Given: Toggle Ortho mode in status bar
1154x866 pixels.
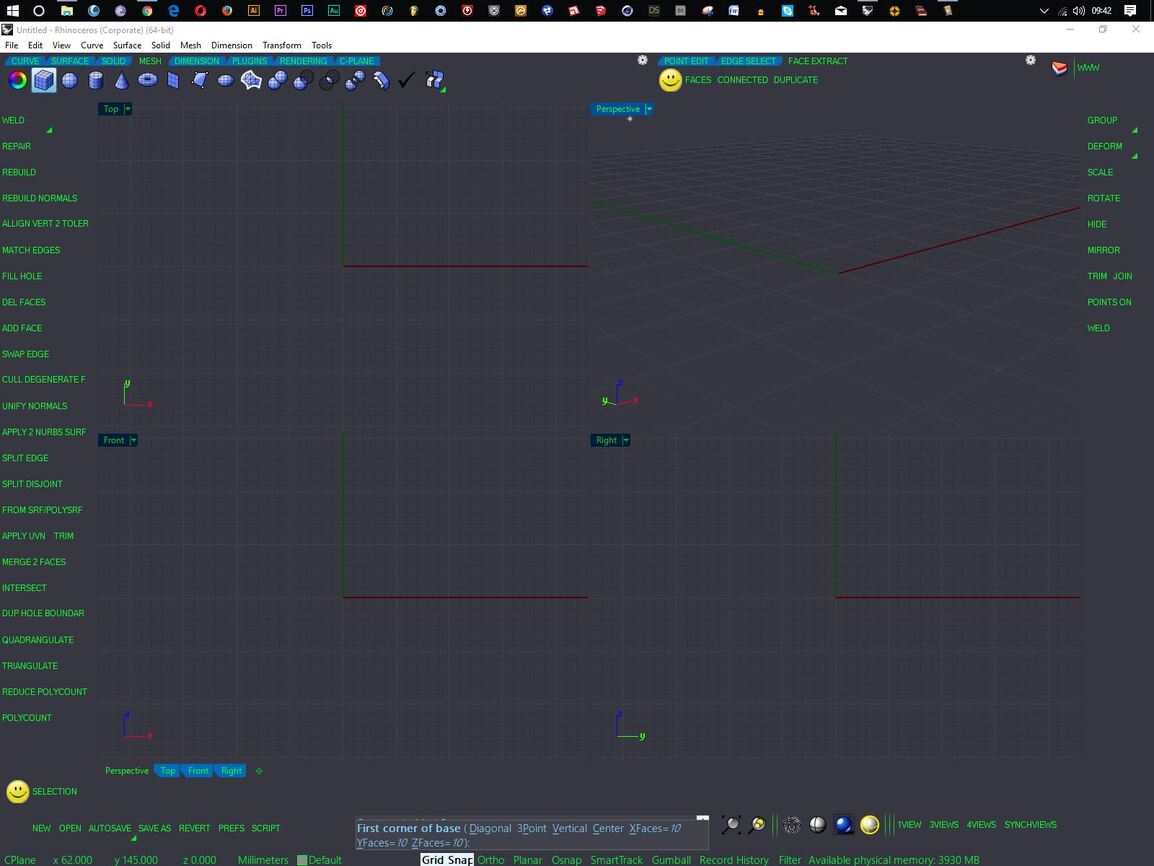Looking at the screenshot, I should (x=491, y=860).
